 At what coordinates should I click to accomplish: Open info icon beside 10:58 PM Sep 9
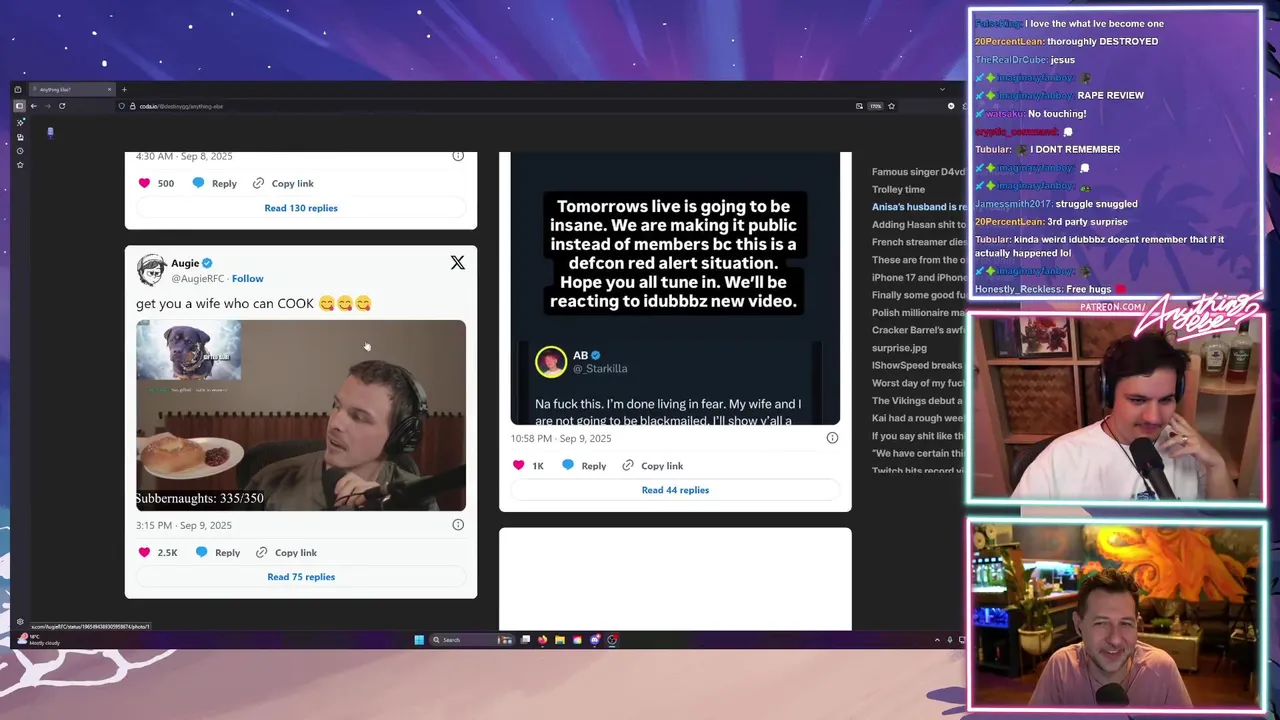832,437
